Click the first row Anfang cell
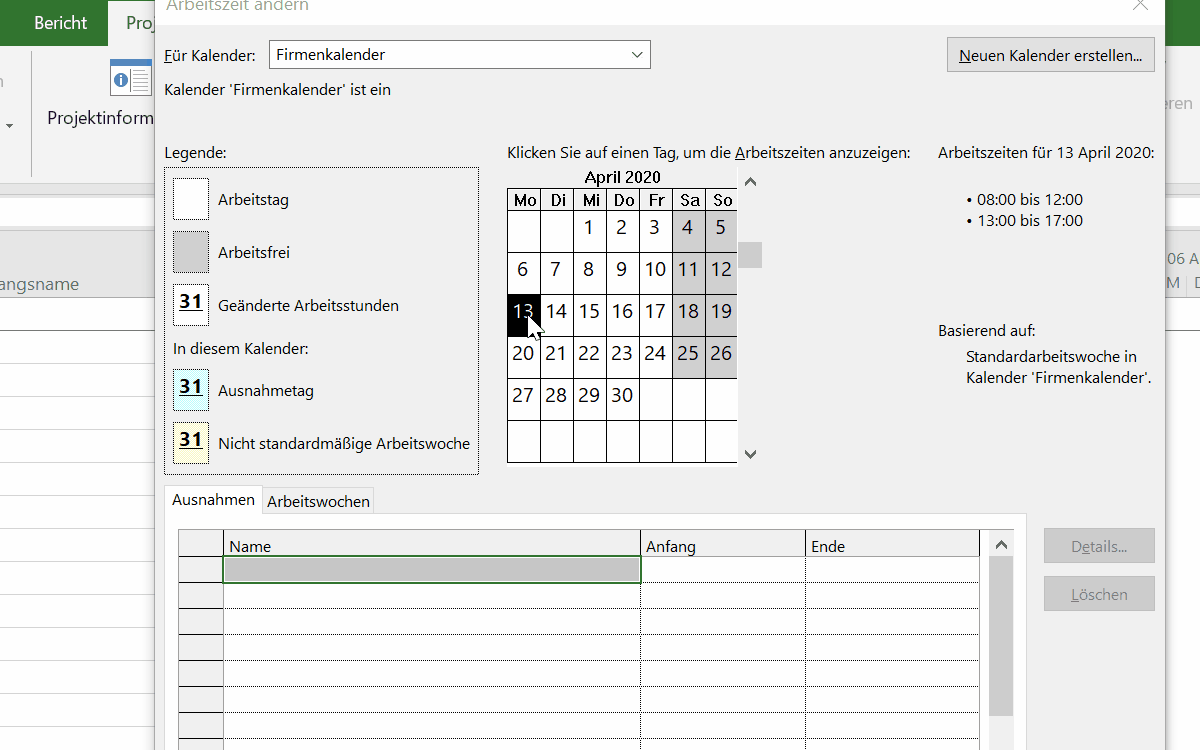 722,570
